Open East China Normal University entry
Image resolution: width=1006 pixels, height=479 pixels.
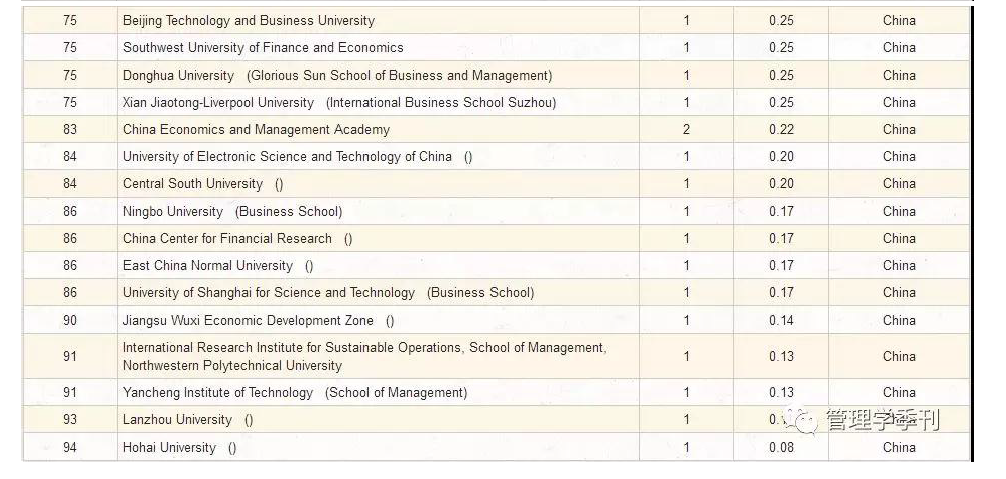coord(208,265)
